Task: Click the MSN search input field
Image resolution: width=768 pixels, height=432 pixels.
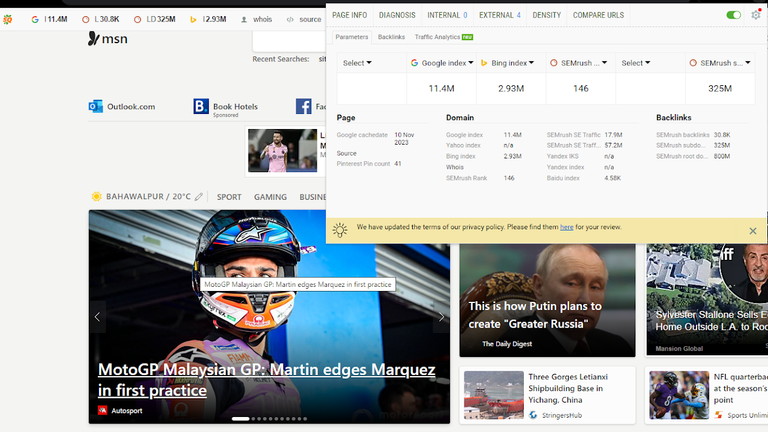Action: click(x=289, y=41)
